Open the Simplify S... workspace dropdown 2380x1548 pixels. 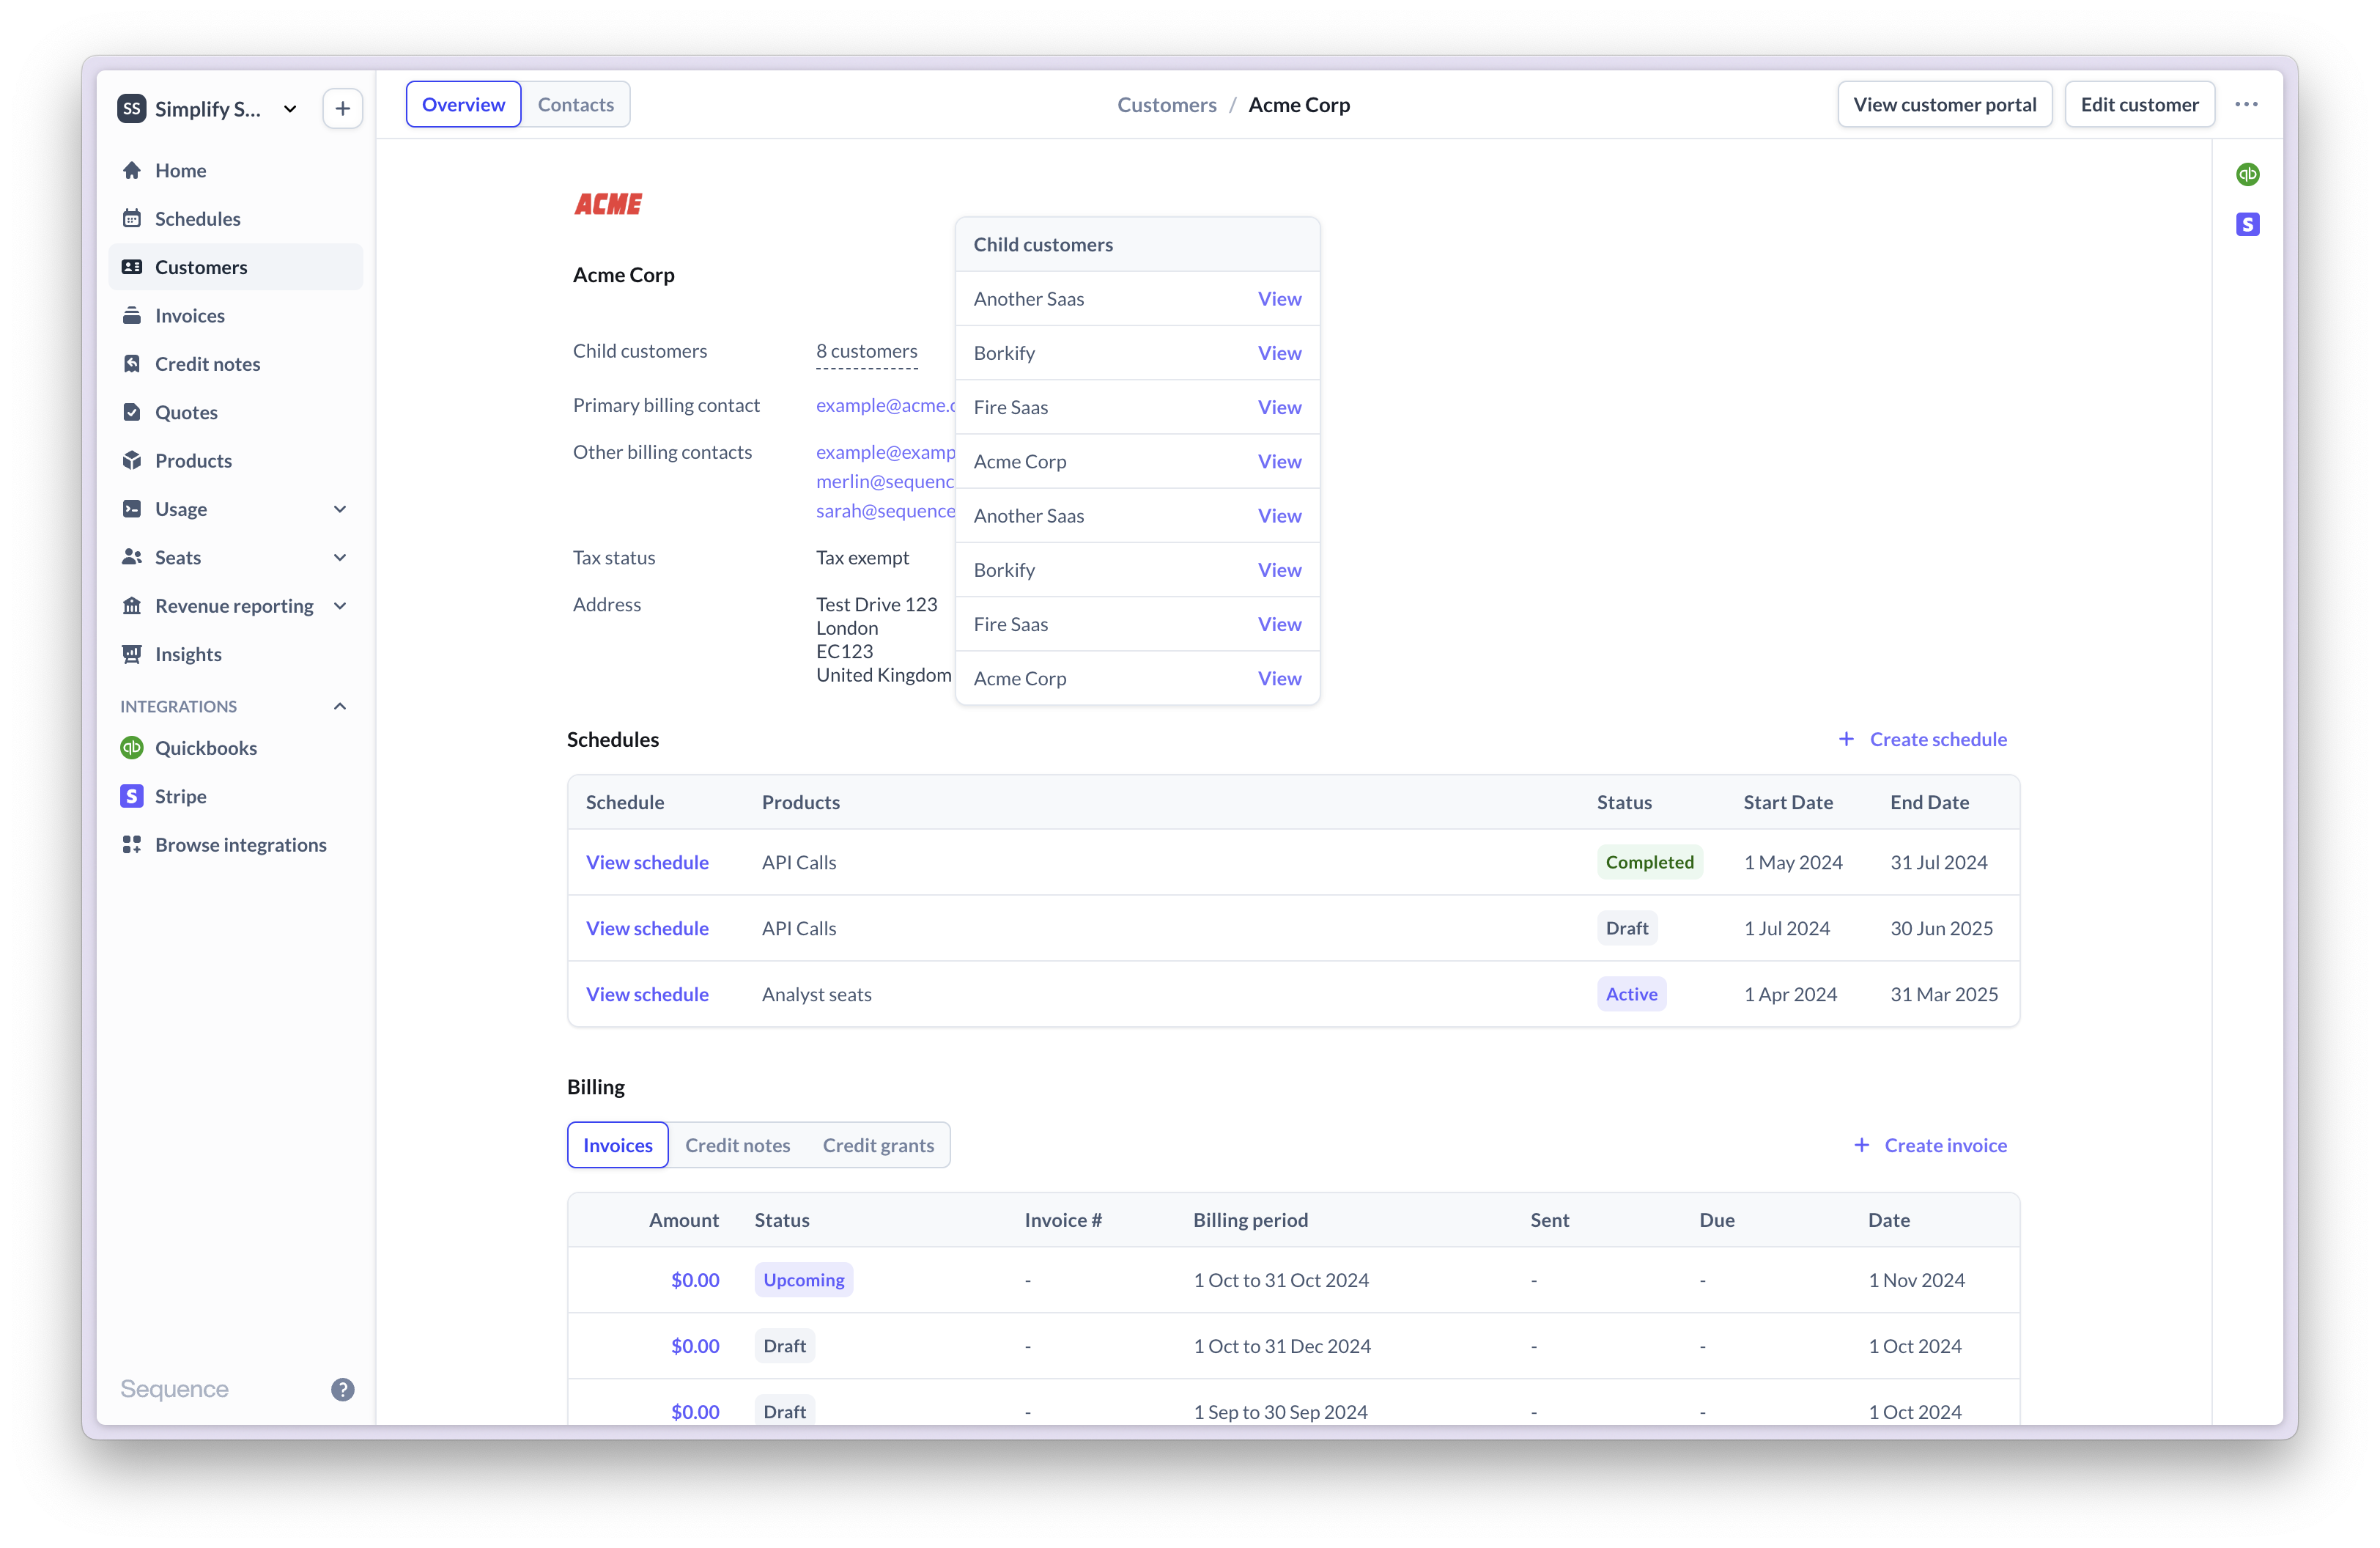tap(208, 108)
